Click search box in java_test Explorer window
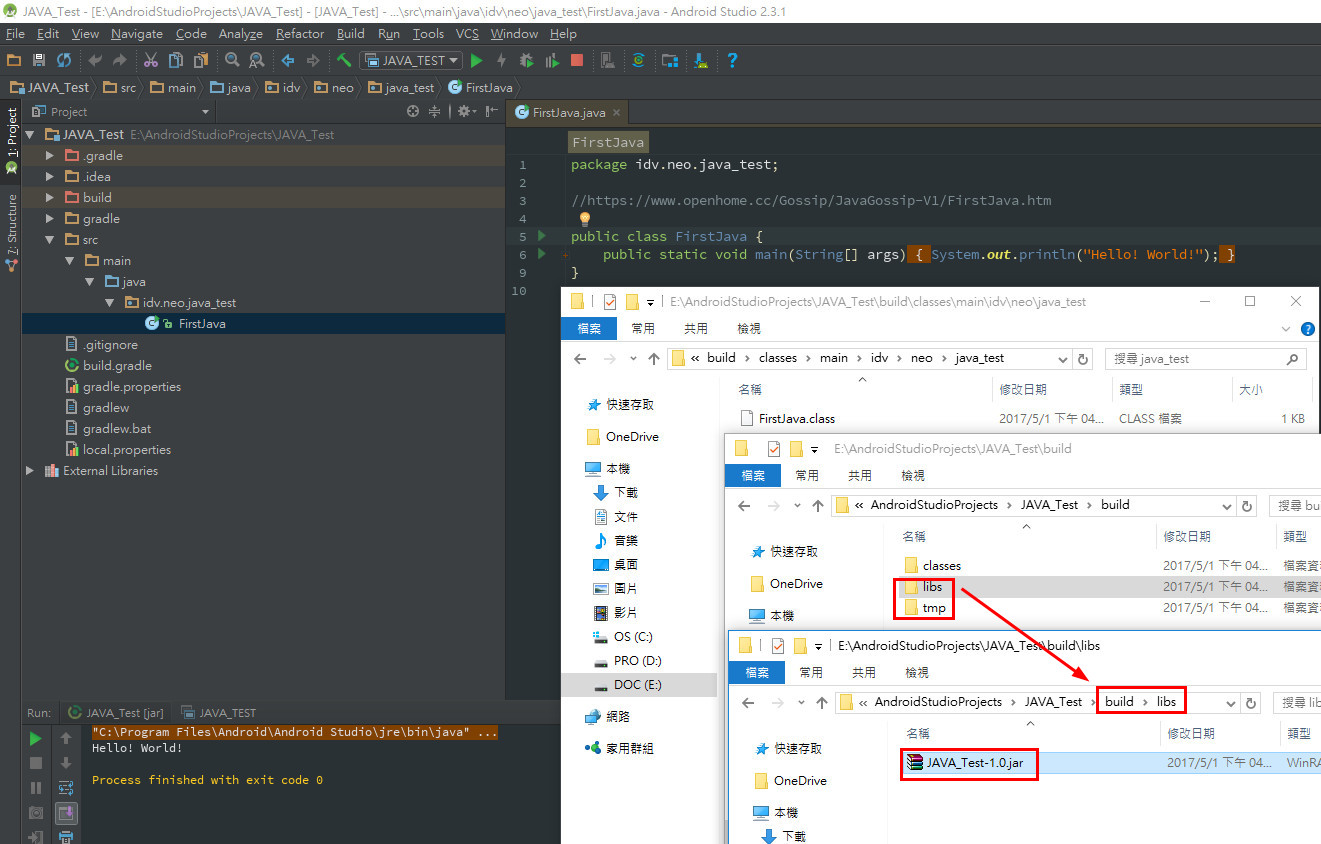The height and width of the screenshot is (844, 1321). click(1205, 358)
